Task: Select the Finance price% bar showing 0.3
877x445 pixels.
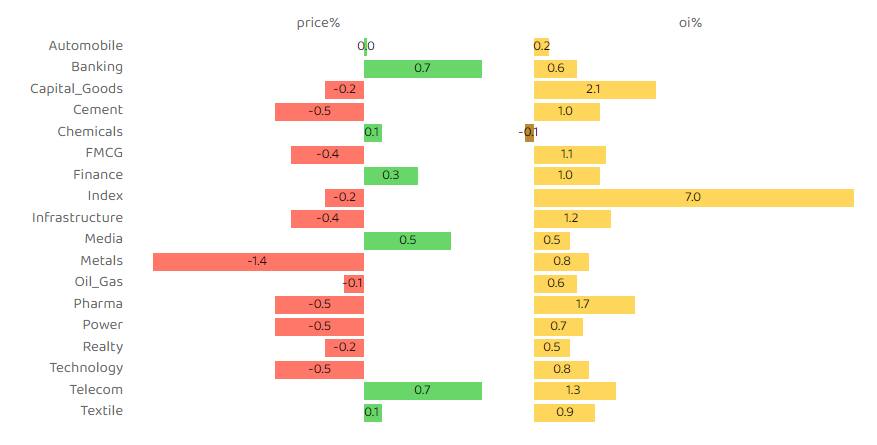Action: (x=390, y=175)
